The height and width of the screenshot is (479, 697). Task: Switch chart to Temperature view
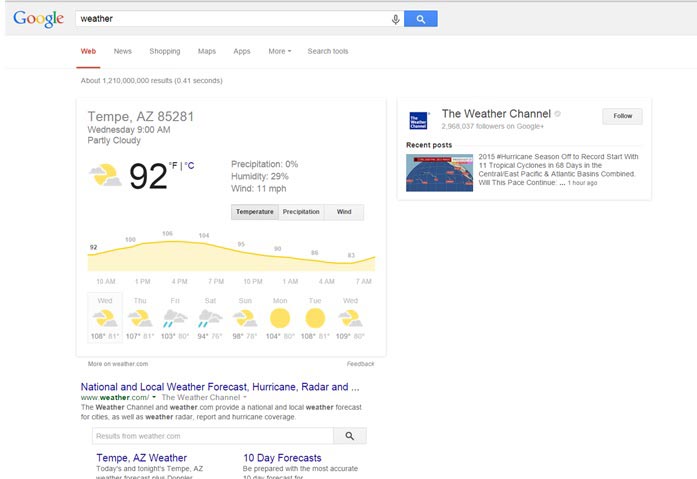click(x=255, y=212)
